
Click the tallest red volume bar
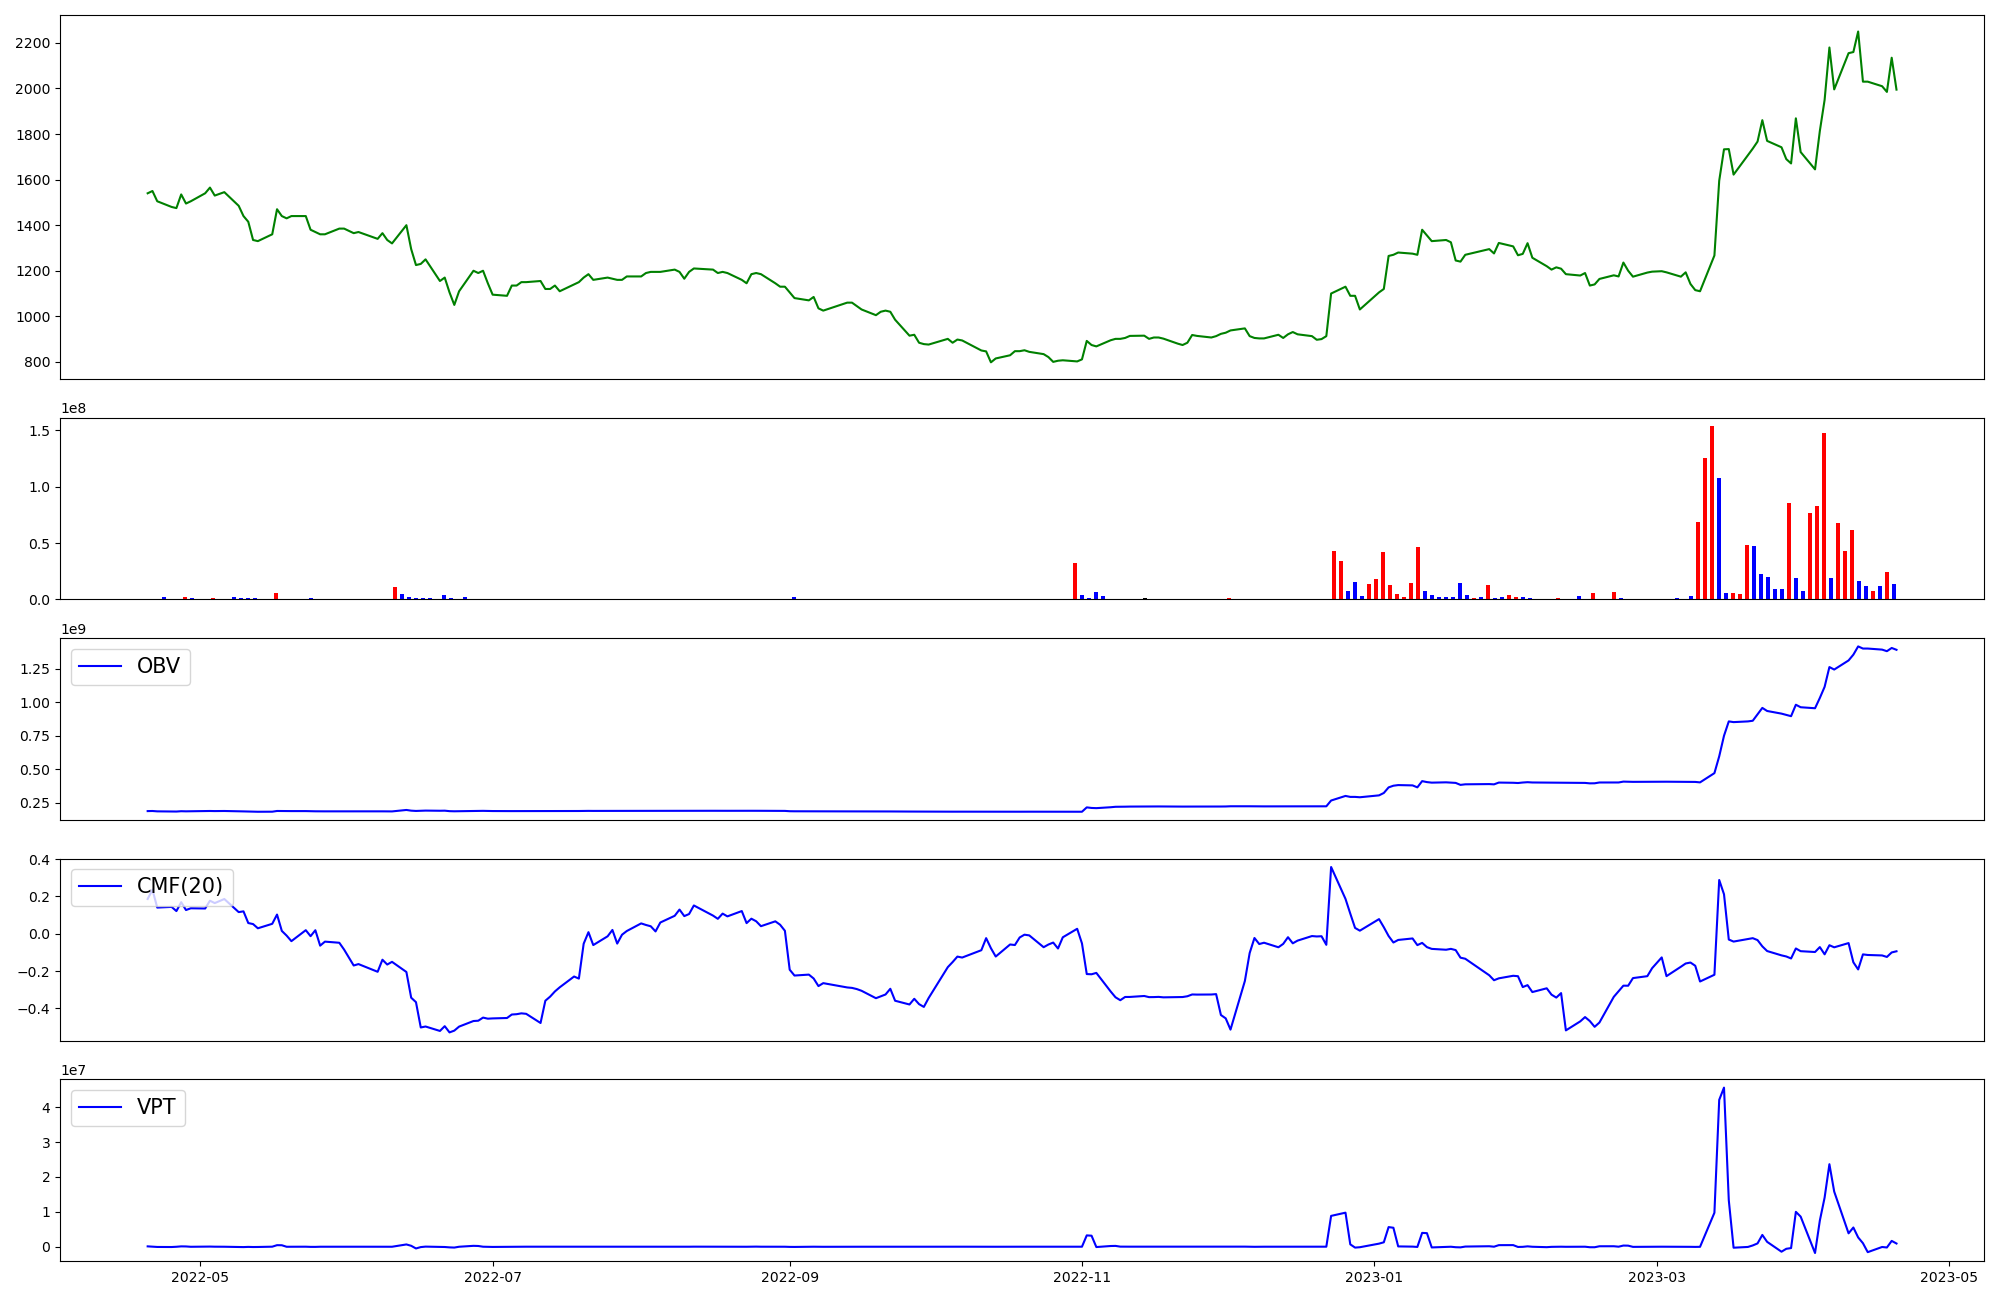(x=1712, y=512)
